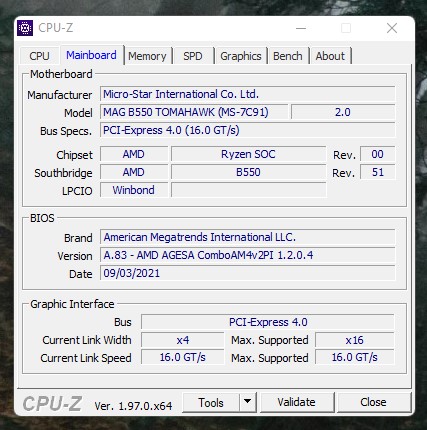Viewport: 427px width, 430px height.
Task: Open the Graphics tab
Action: pyautogui.click(x=241, y=56)
